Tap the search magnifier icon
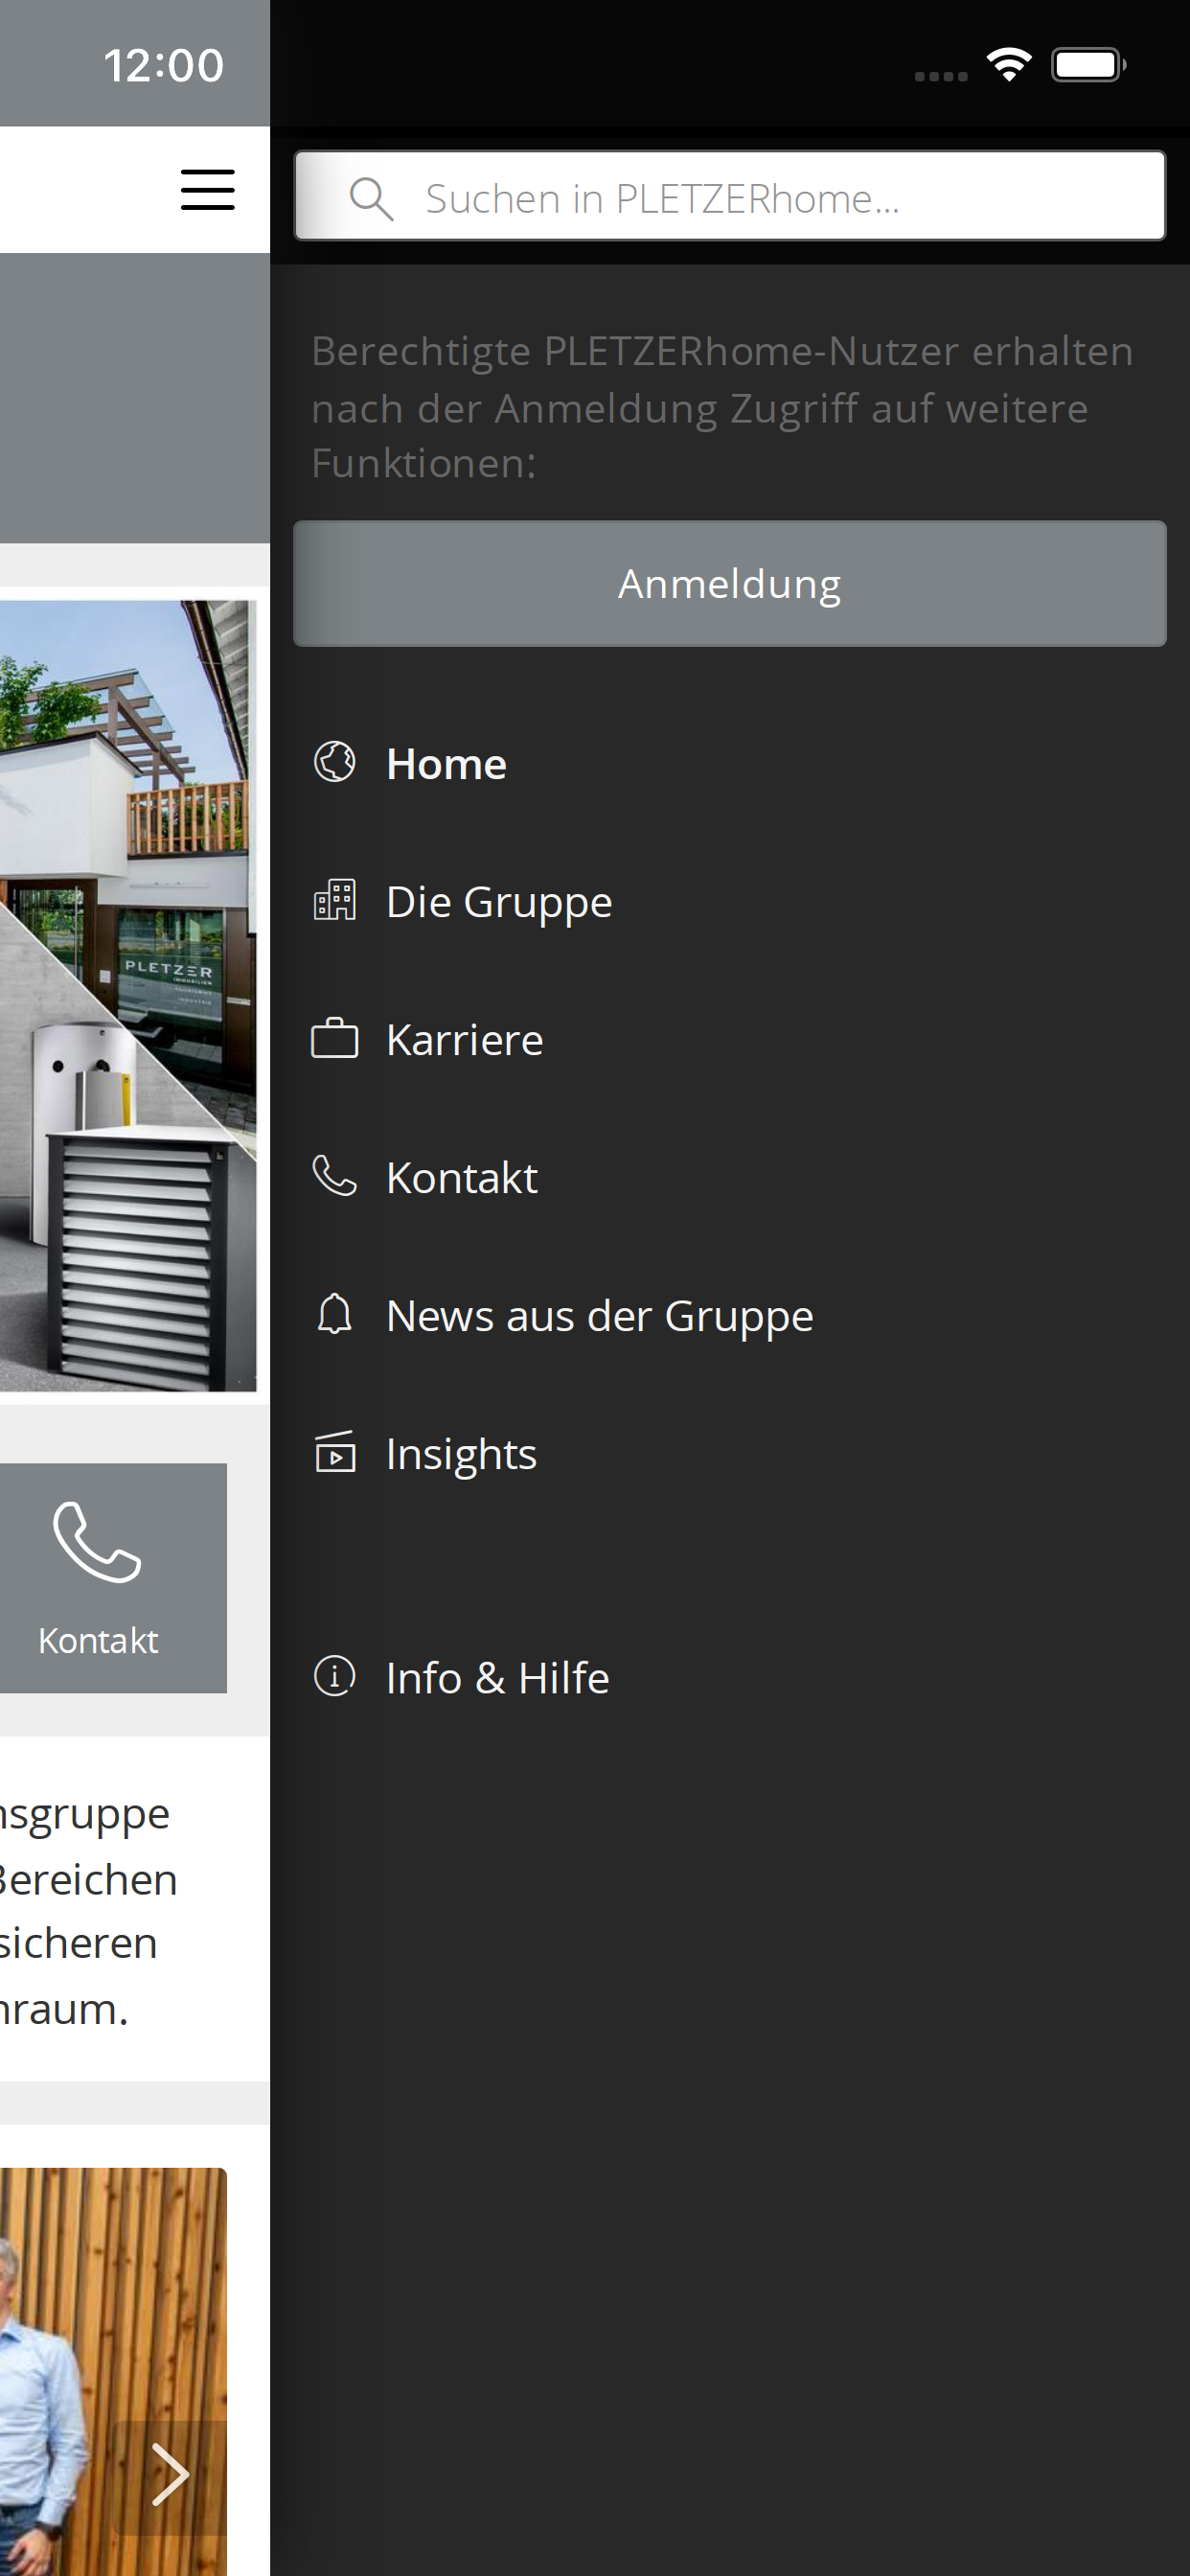Viewport: 1190px width, 2576px height. (371, 198)
